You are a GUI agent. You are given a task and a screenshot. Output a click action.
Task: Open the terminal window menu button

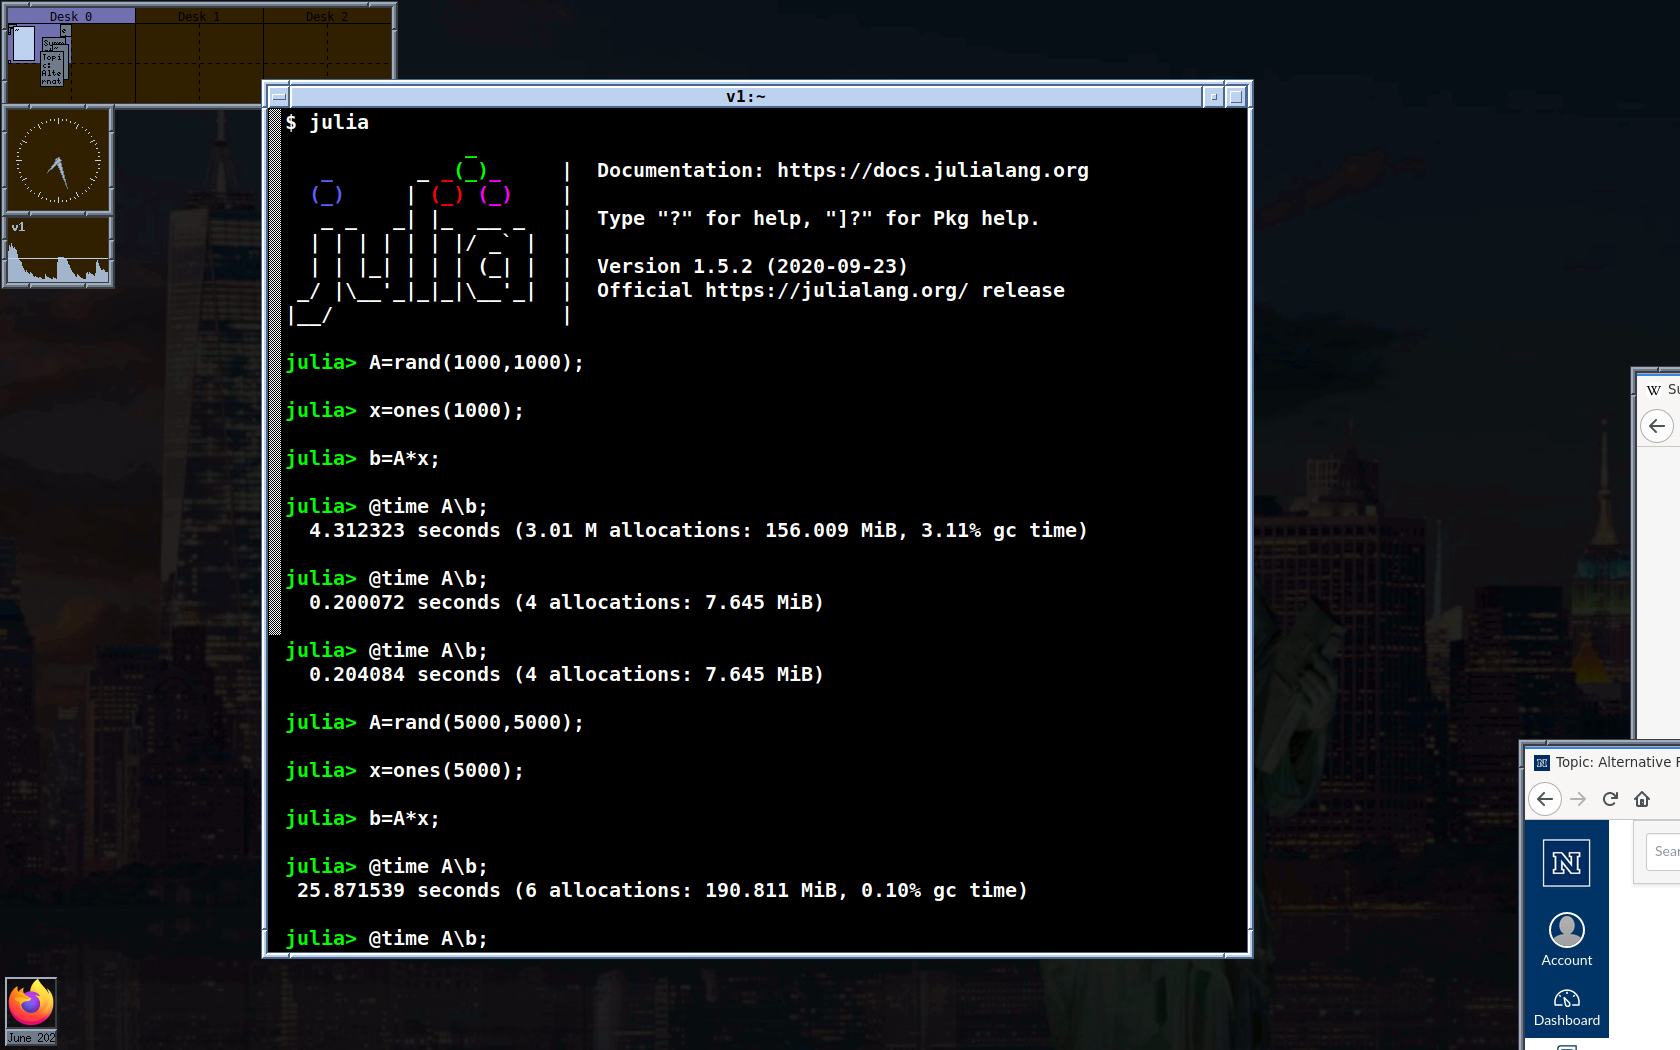[x=278, y=97]
